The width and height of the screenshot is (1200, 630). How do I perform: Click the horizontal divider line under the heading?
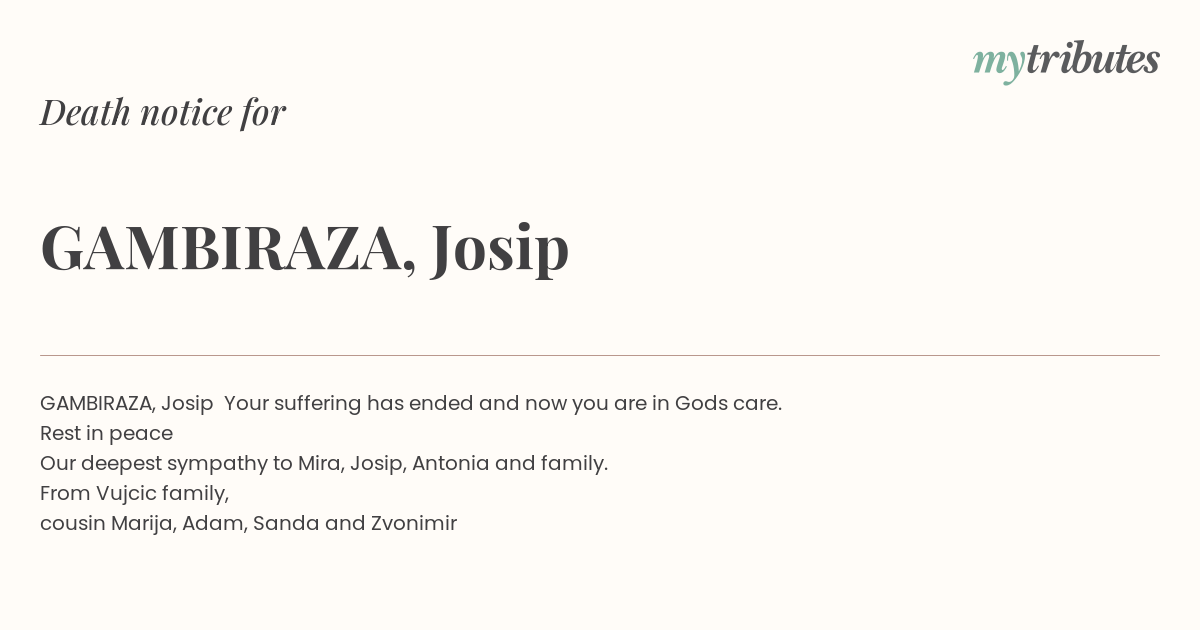600,355
